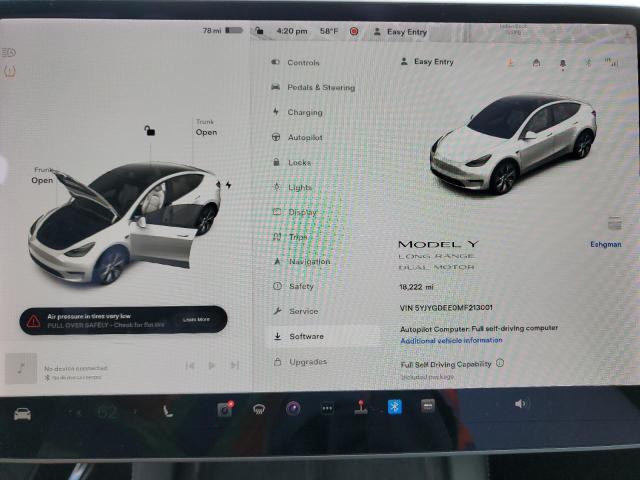Tap the unlock padlock above the car
This screenshot has width=640, height=480.
(x=149, y=130)
